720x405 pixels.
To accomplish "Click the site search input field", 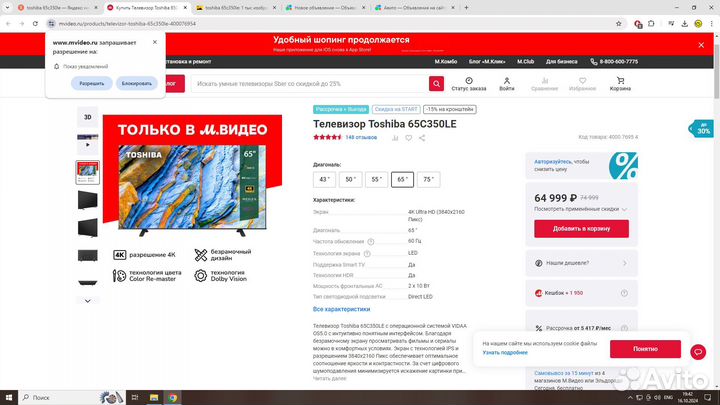I will 310,84.
